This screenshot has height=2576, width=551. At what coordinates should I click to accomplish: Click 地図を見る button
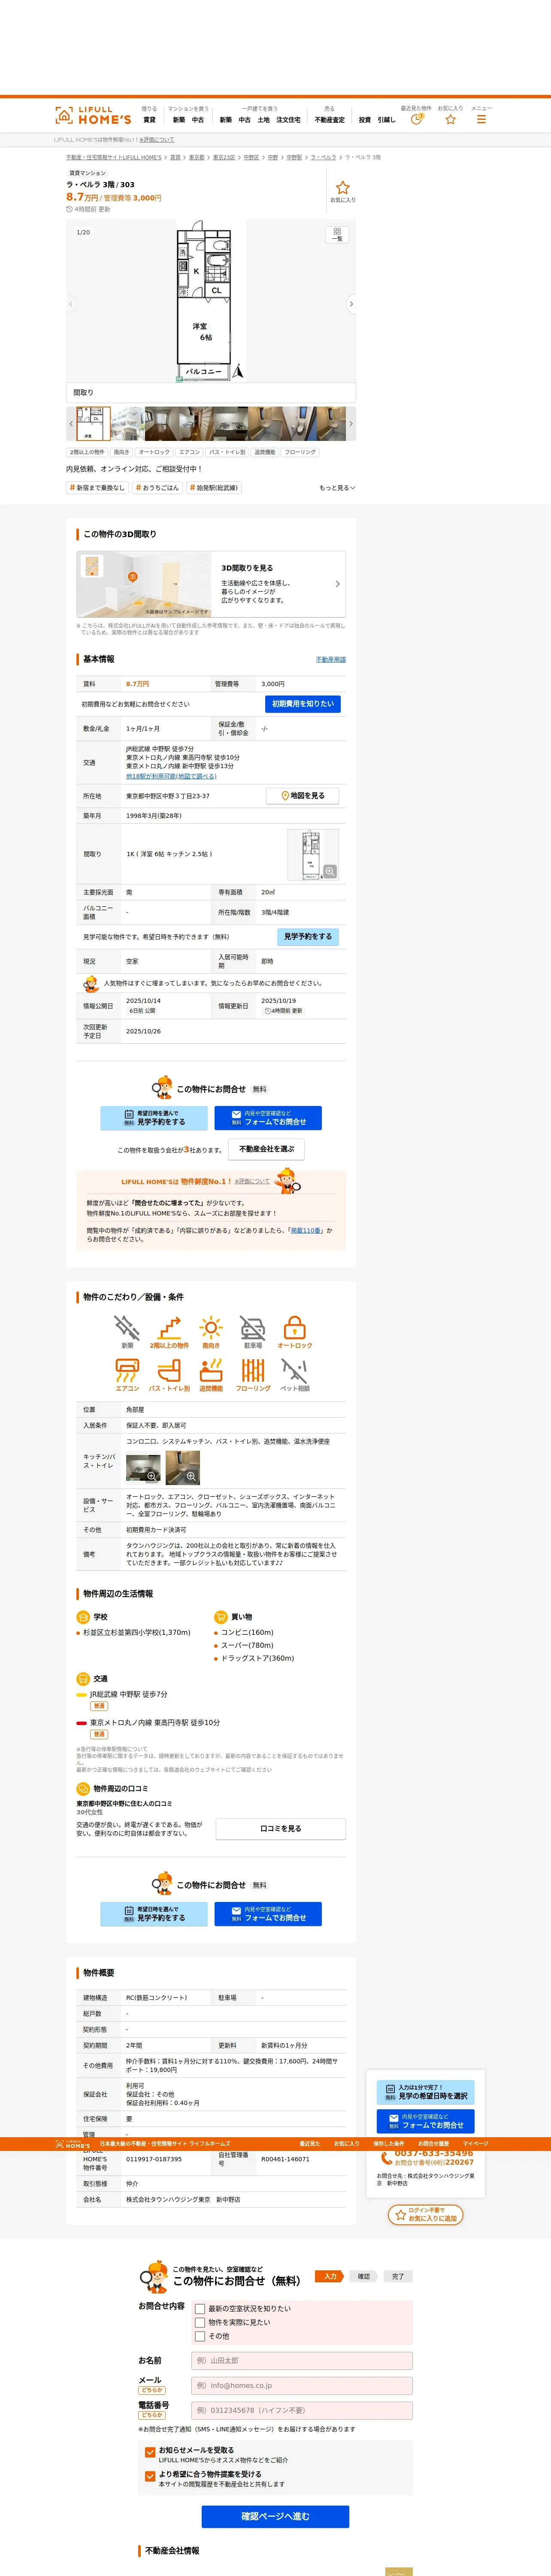coord(303,796)
